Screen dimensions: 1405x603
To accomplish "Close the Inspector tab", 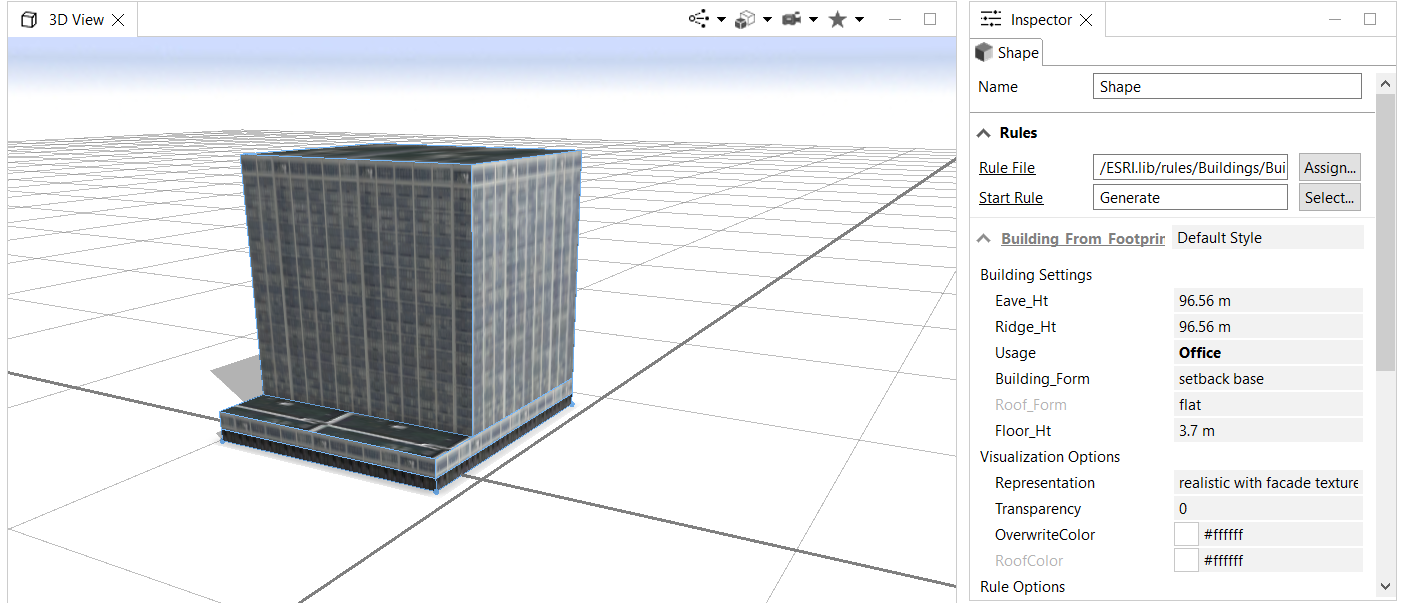I will [x=1086, y=20].
